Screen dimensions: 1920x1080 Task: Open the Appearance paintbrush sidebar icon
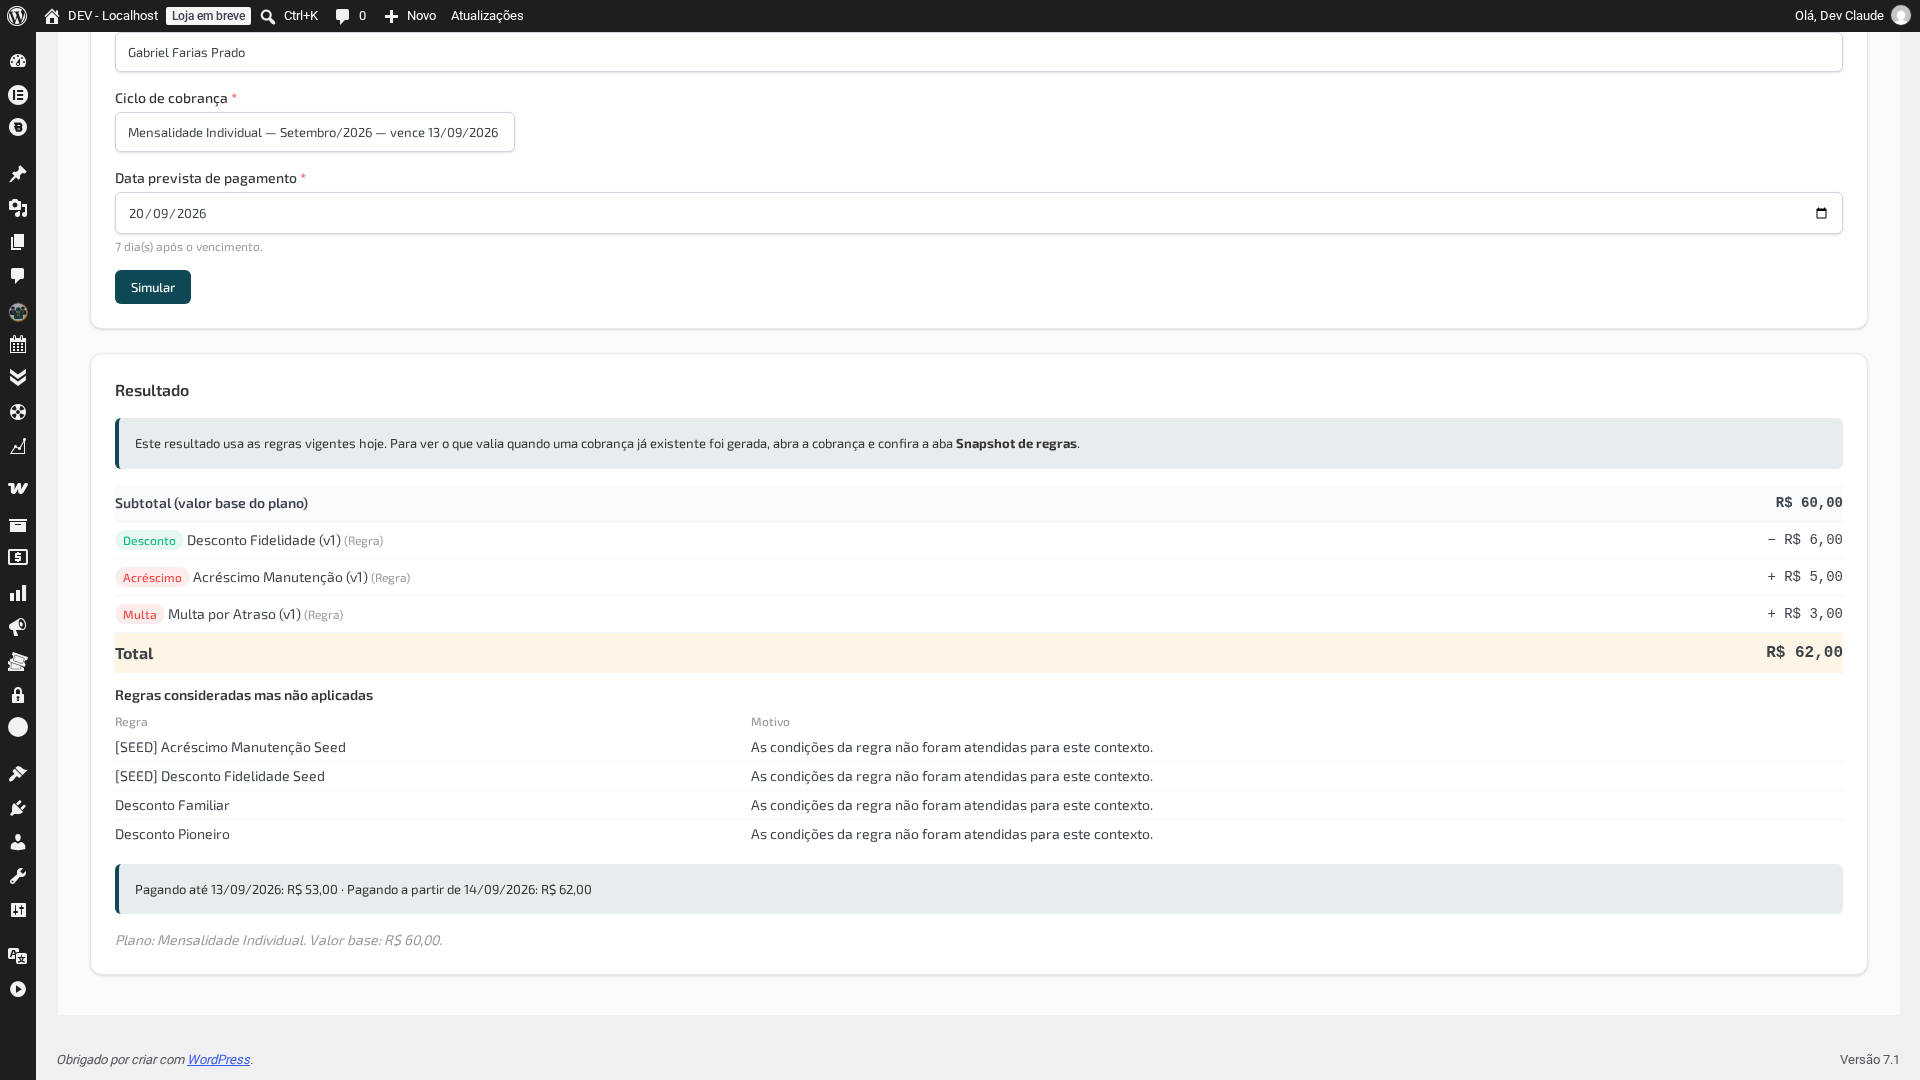[x=18, y=774]
